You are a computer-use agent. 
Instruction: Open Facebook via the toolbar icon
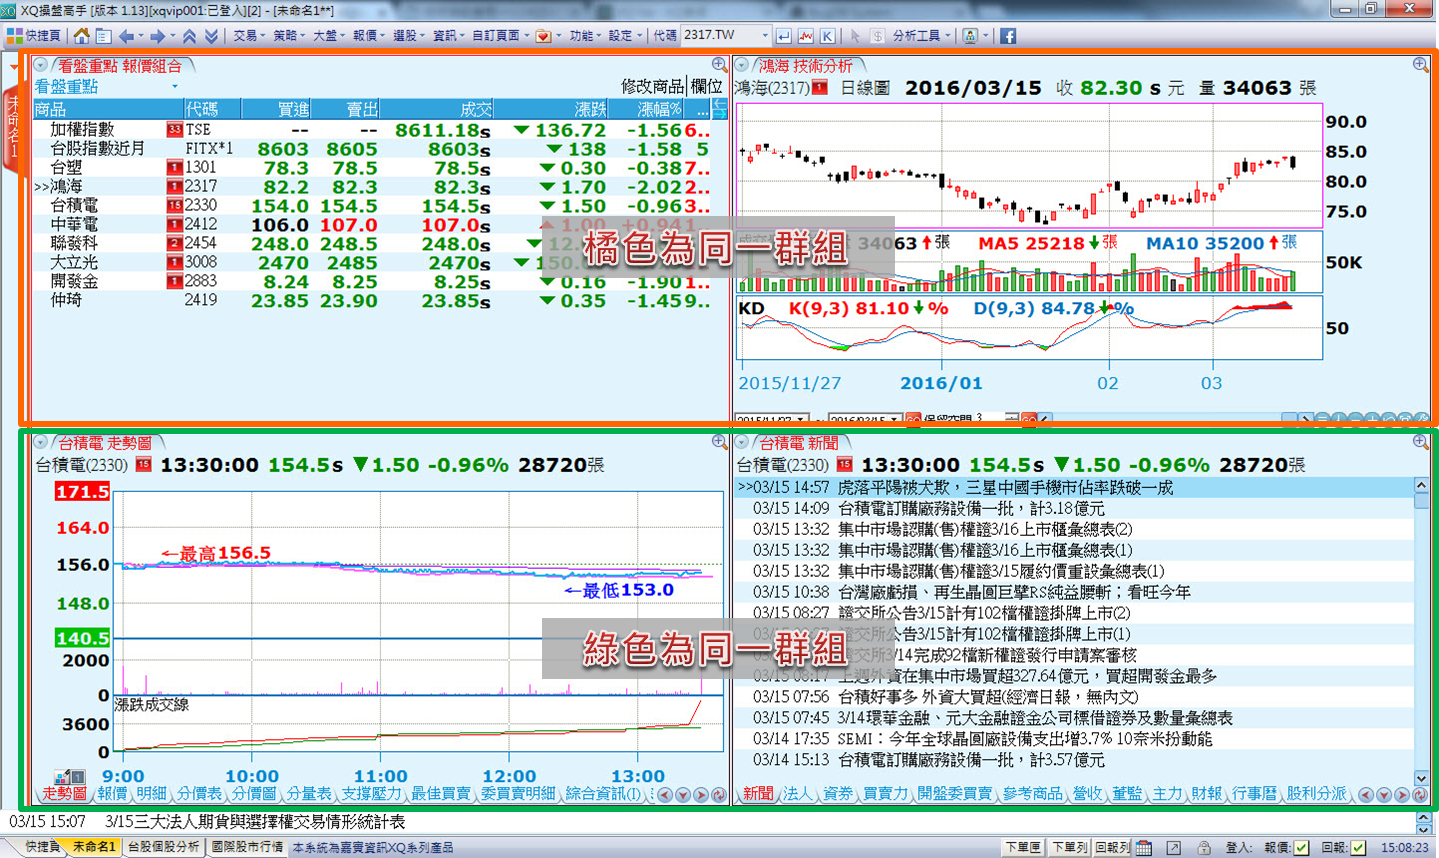[x=1008, y=36]
